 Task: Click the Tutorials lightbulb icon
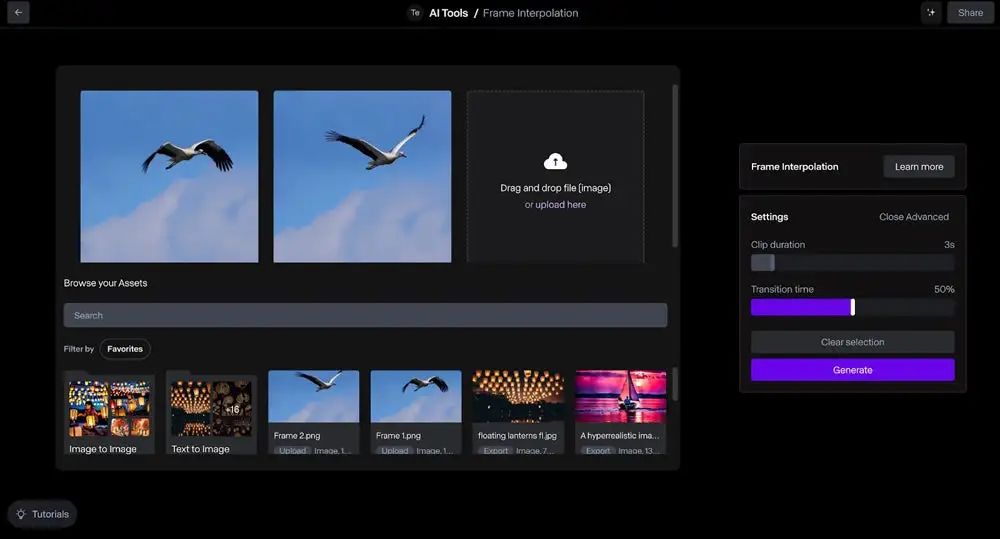pos(21,514)
